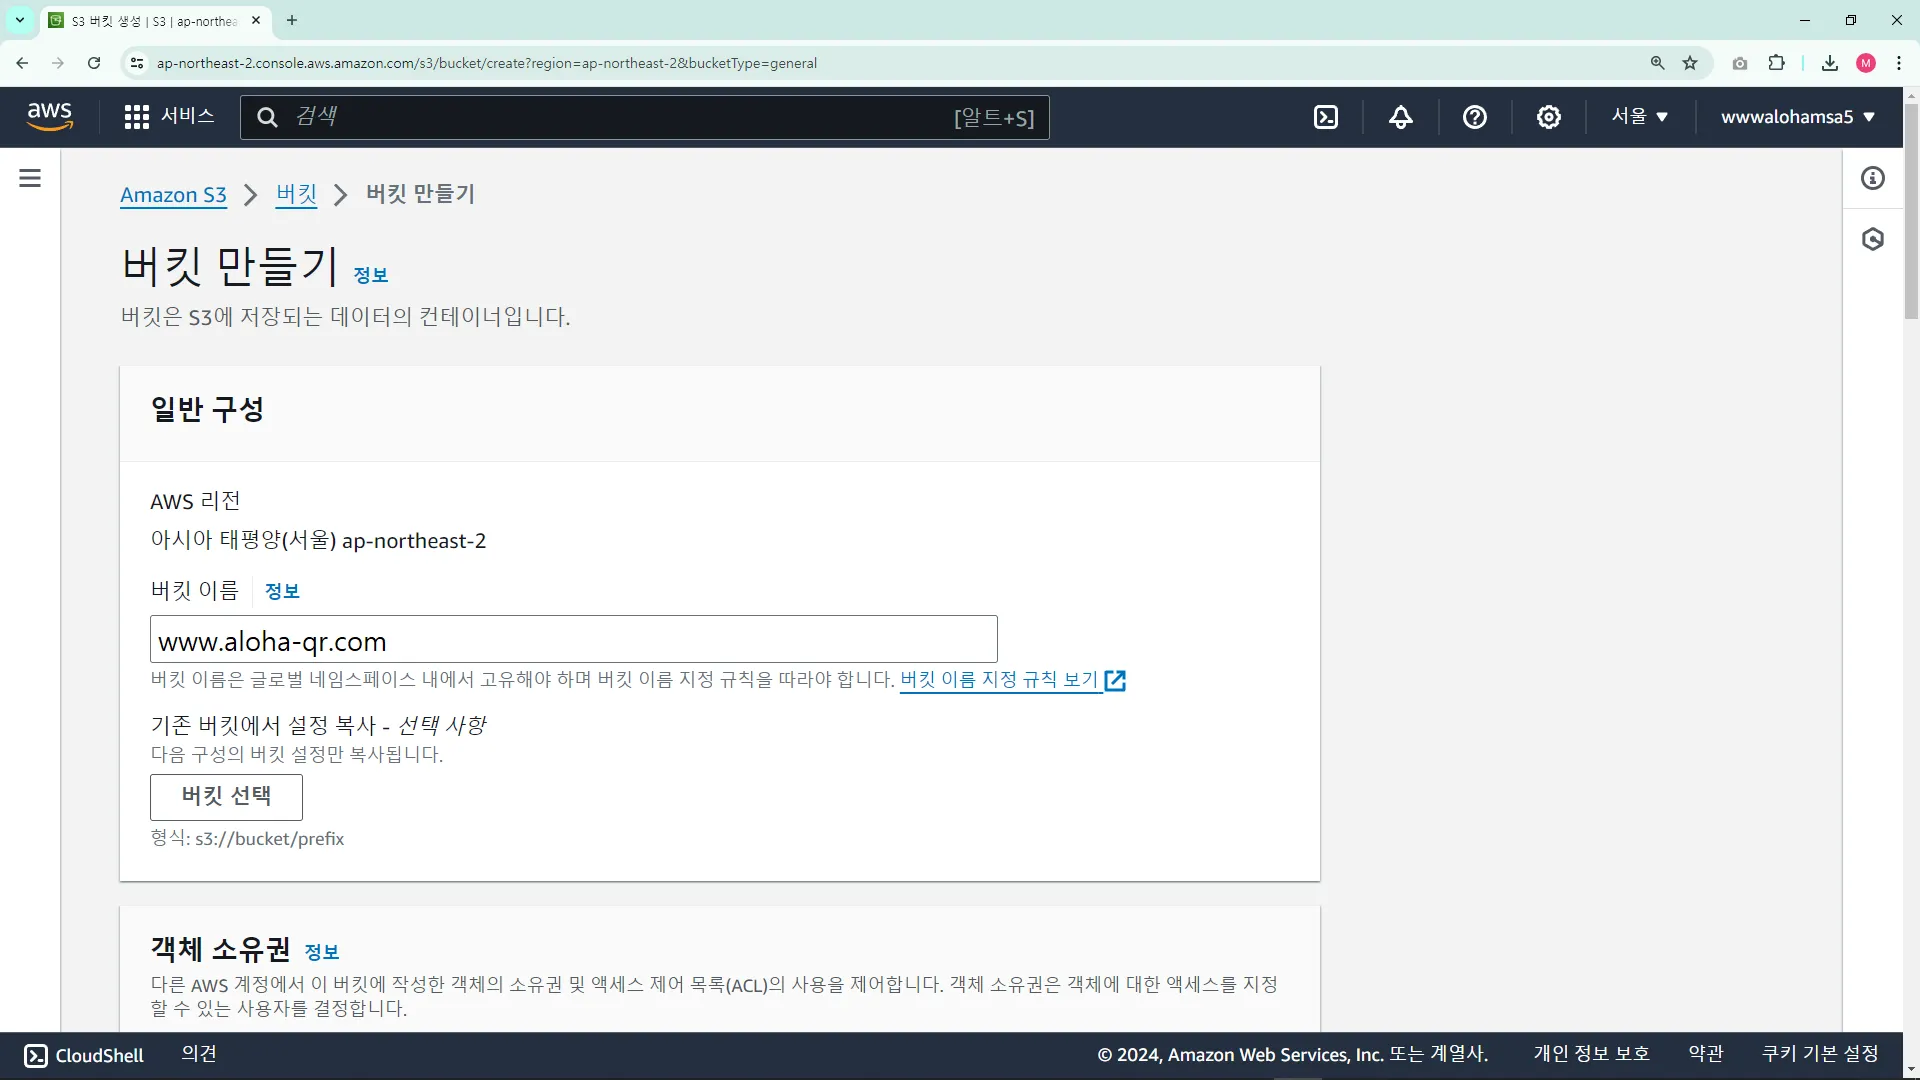Open the info panel circle icon
The image size is (1920, 1080).
coord(1873,178)
